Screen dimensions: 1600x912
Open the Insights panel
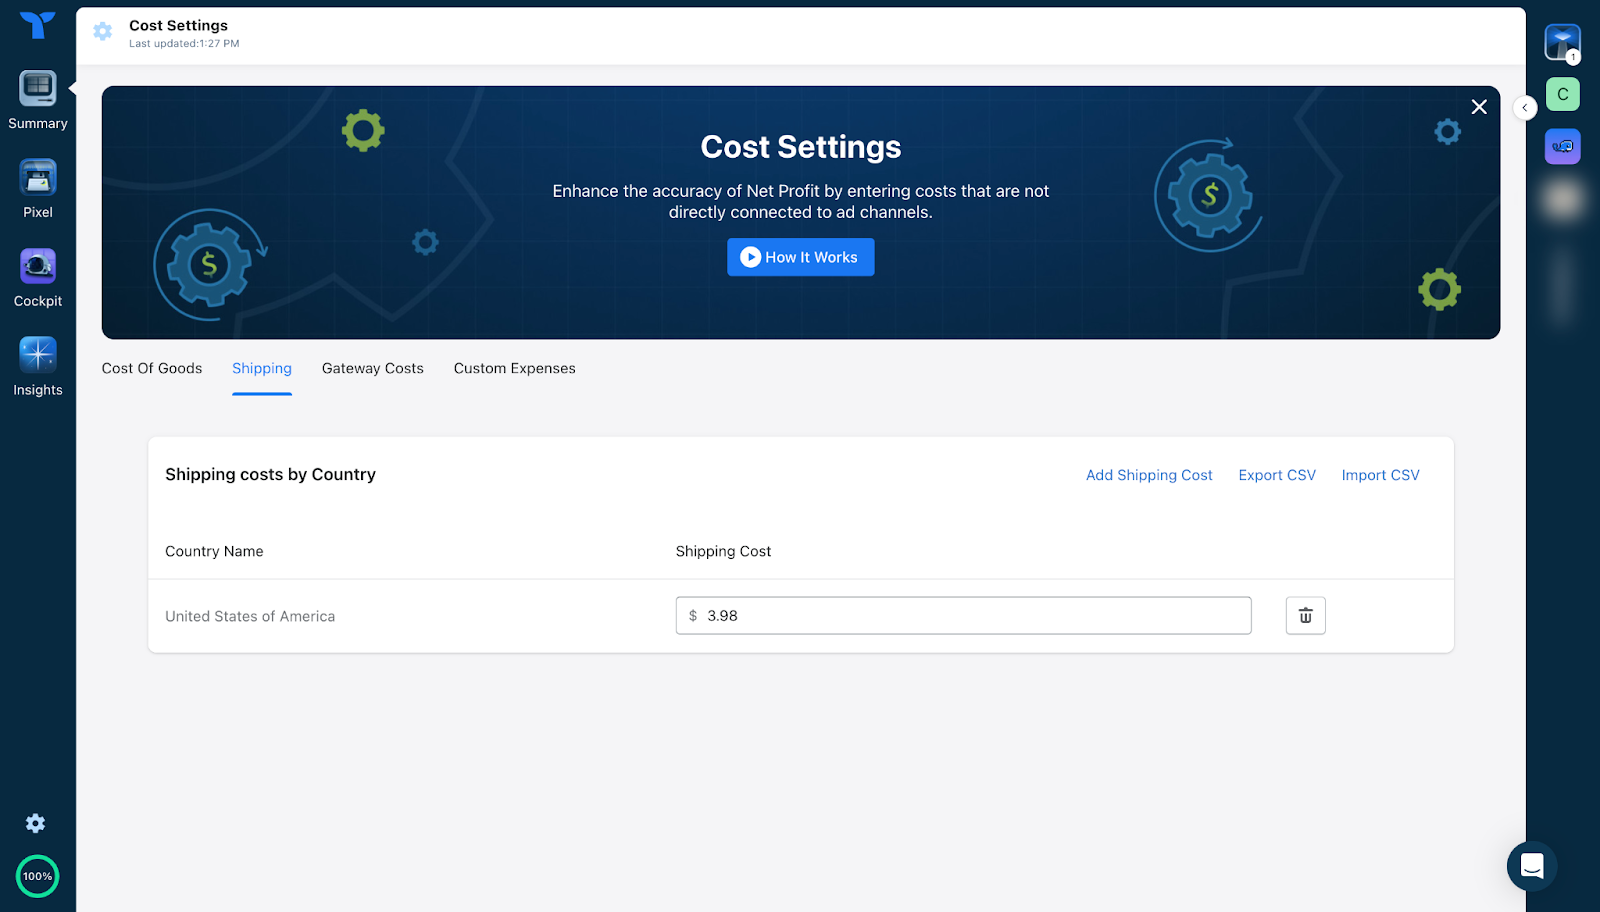point(37,363)
